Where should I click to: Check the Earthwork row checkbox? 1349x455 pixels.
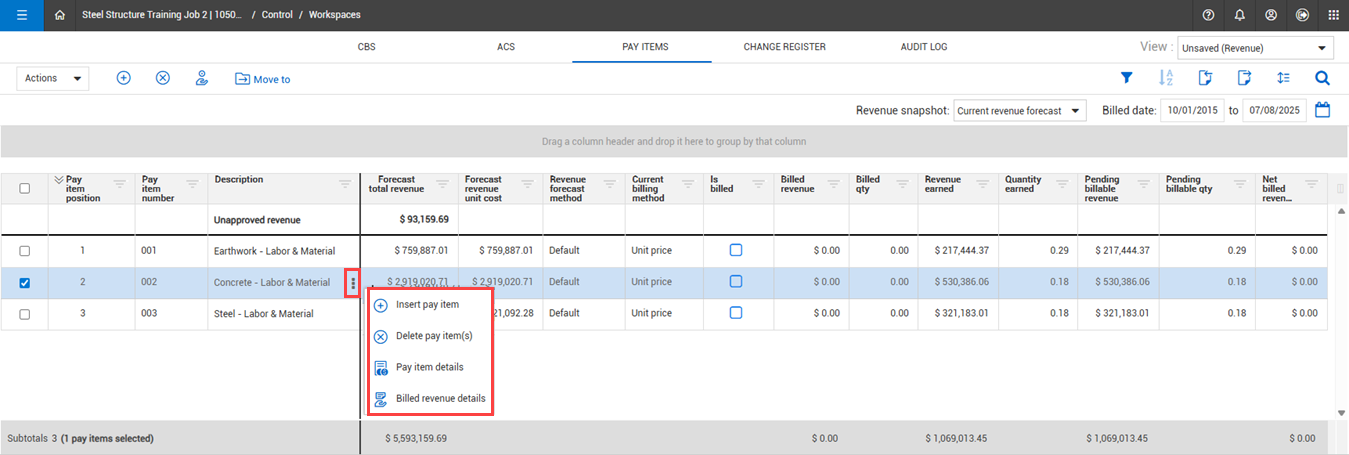pos(25,251)
